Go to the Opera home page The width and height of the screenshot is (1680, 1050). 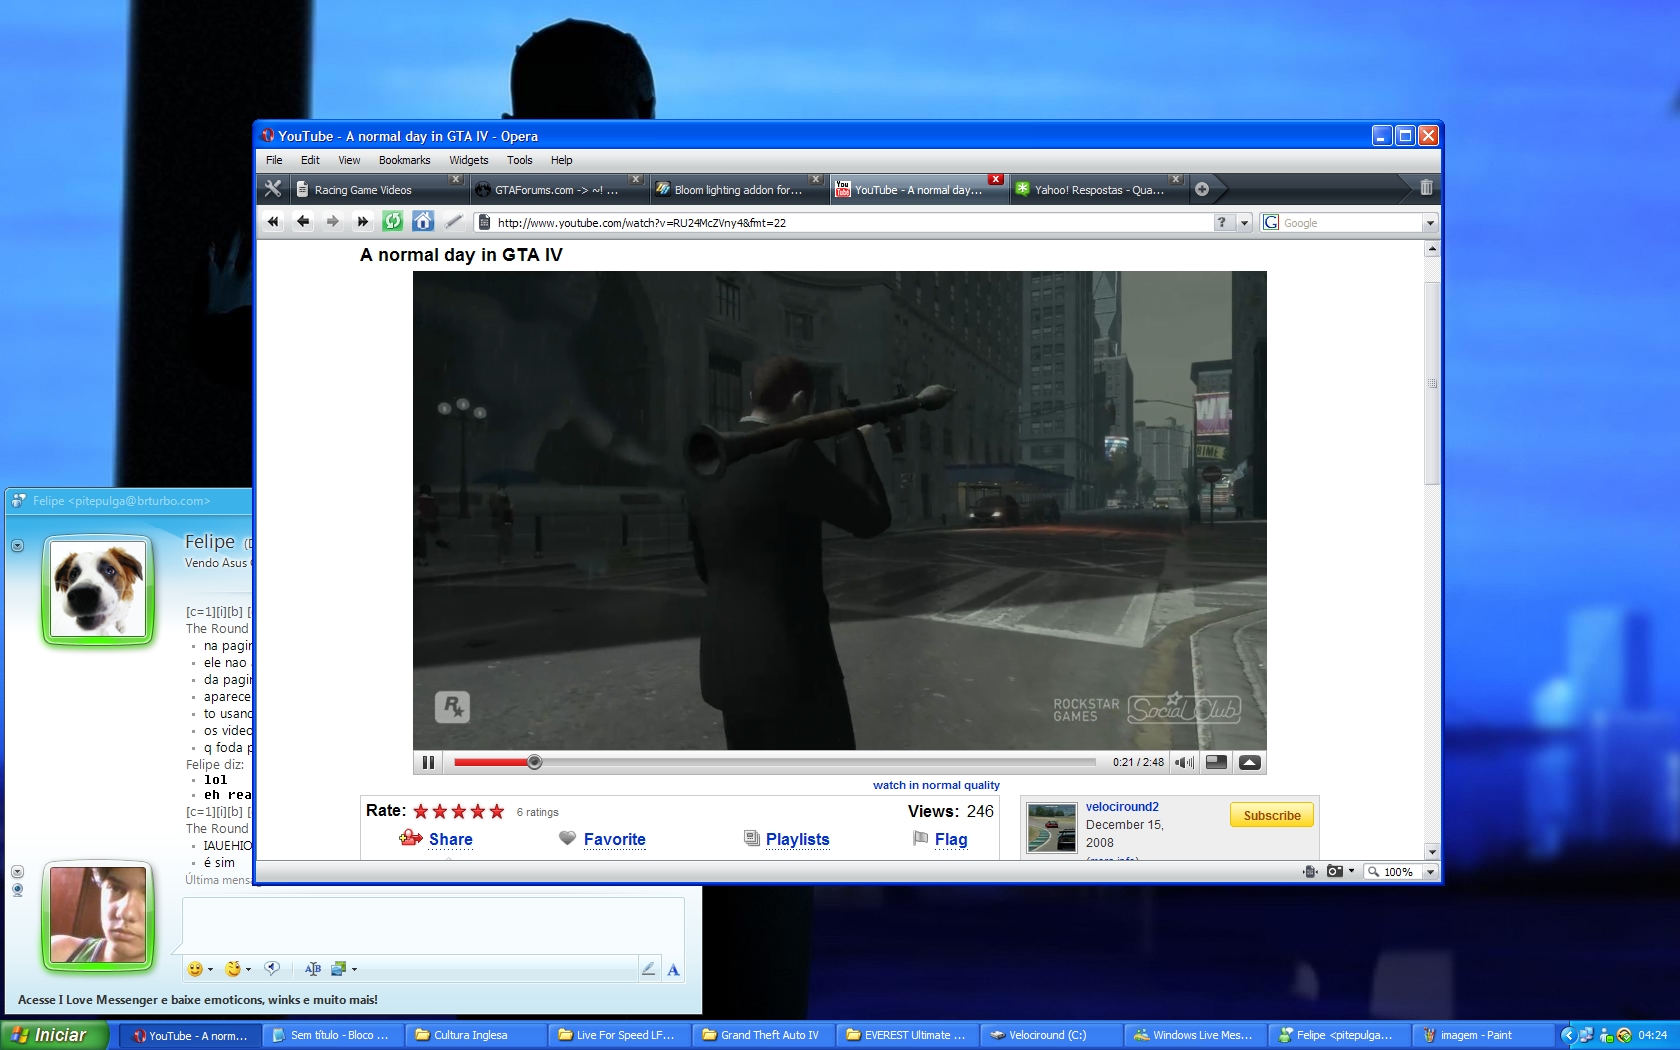(423, 222)
